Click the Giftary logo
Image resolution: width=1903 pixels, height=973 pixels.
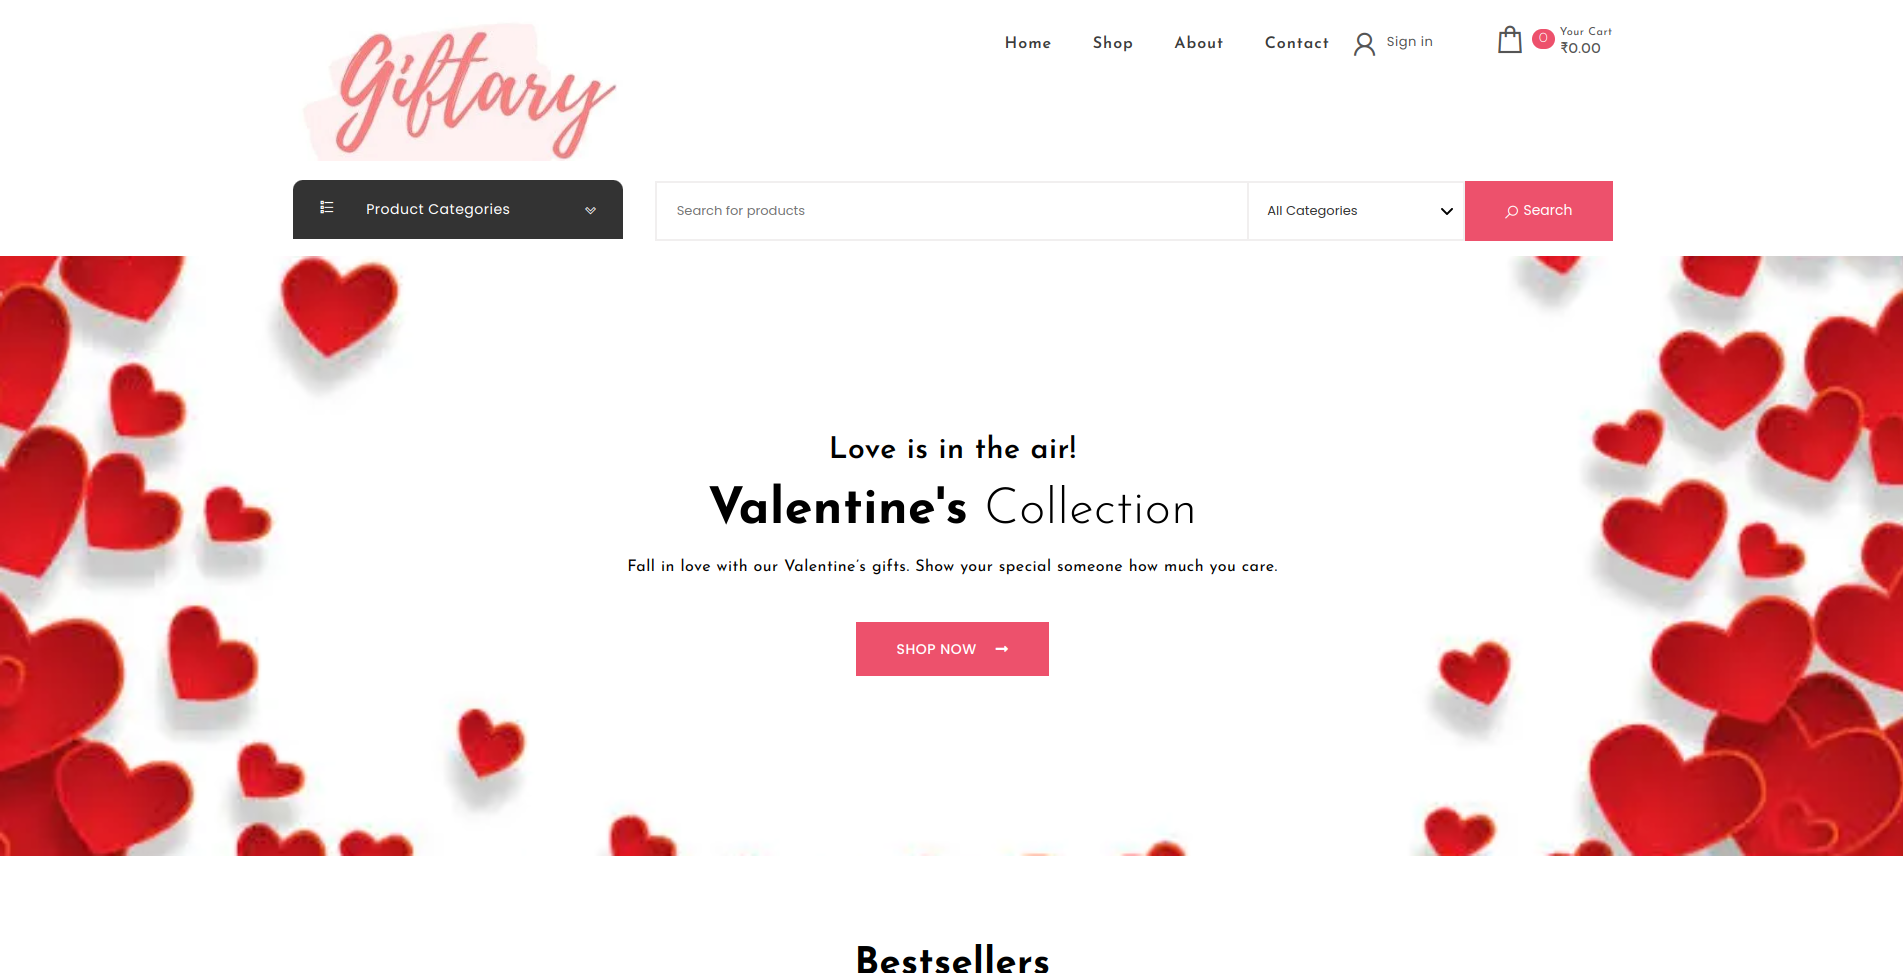click(460, 91)
